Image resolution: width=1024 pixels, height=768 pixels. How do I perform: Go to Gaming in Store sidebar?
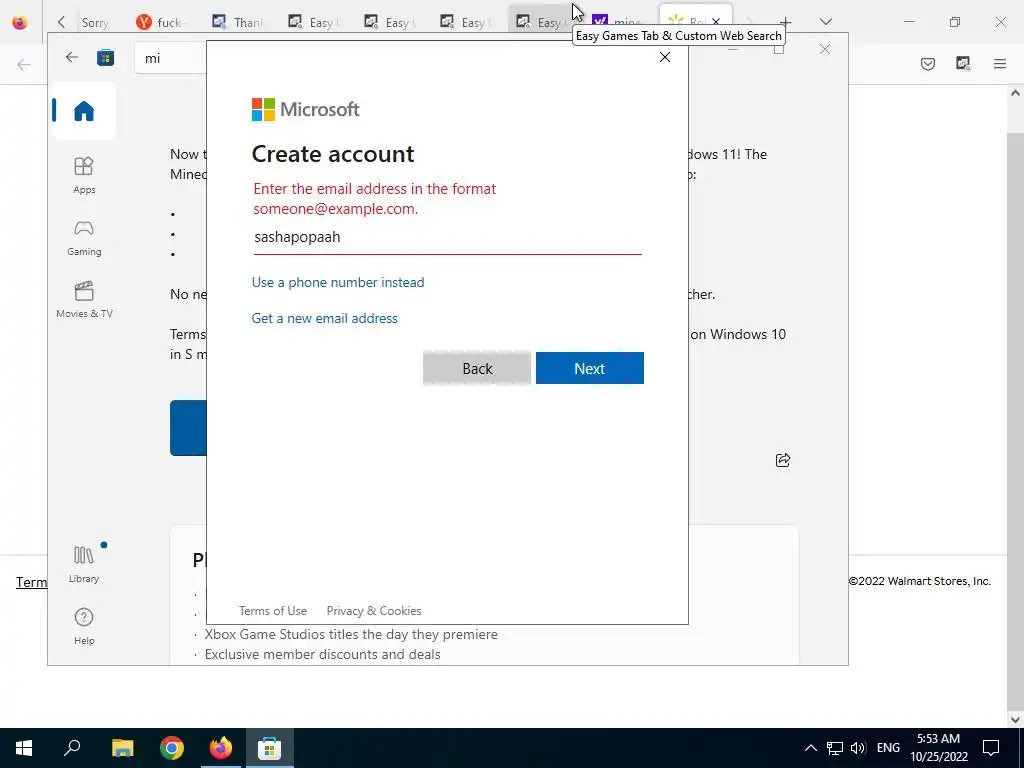tap(84, 237)
